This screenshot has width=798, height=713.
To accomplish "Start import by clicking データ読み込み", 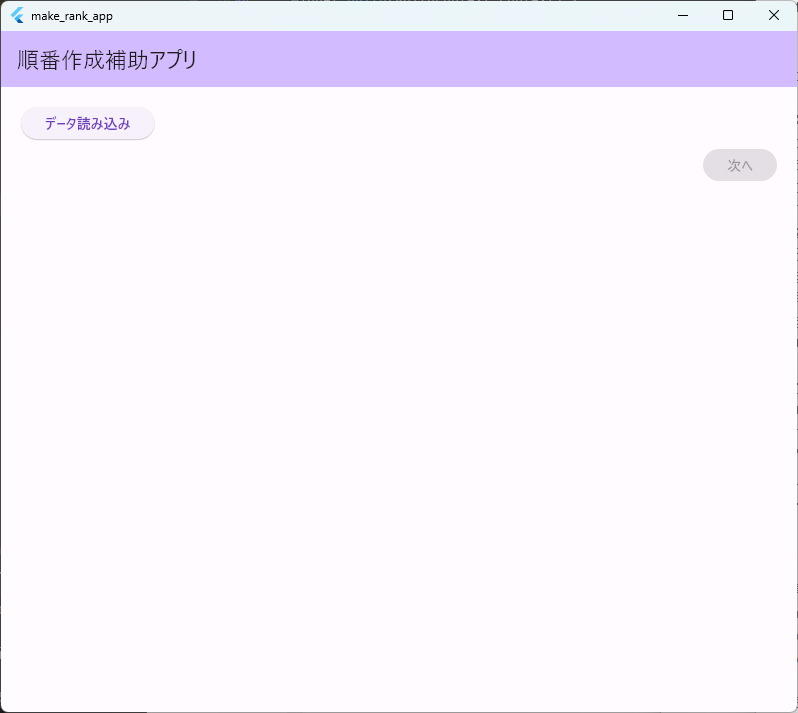I will point(88,124).
